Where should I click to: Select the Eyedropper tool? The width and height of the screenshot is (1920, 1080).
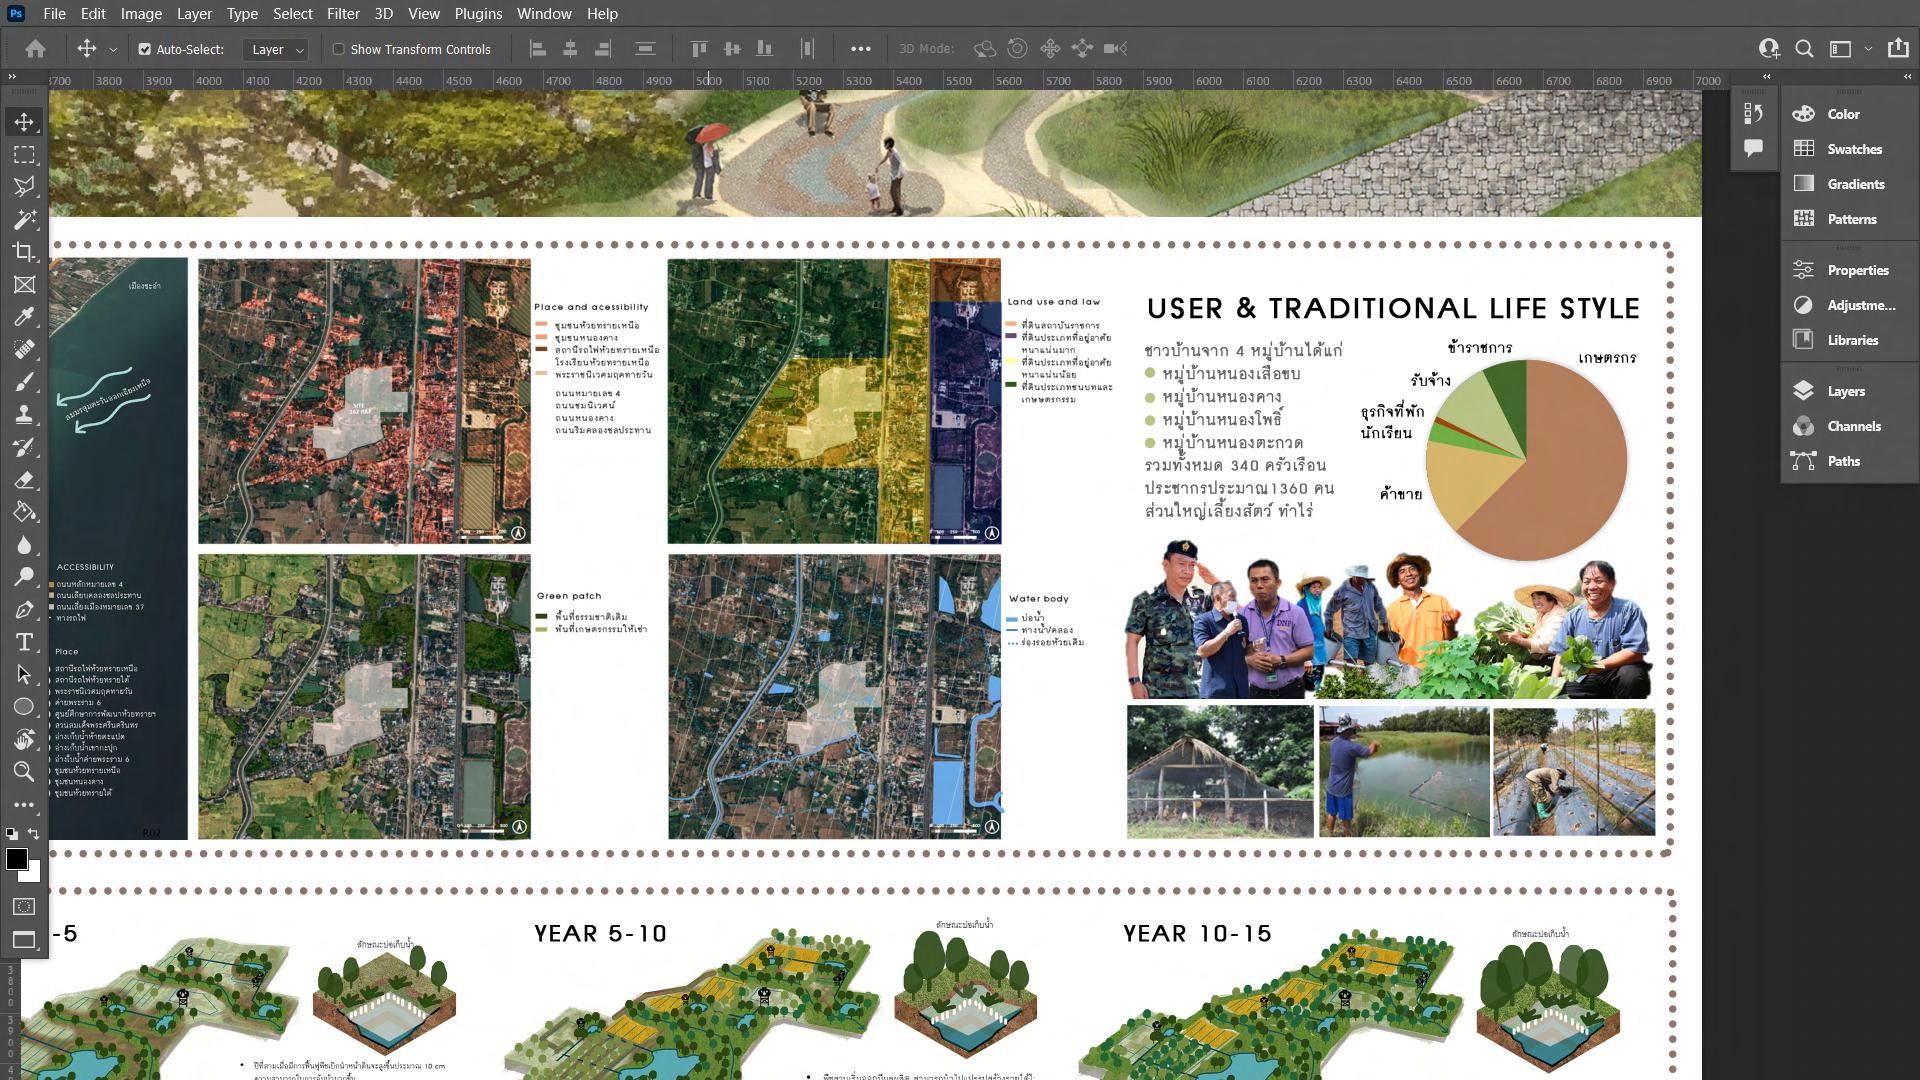24,317
